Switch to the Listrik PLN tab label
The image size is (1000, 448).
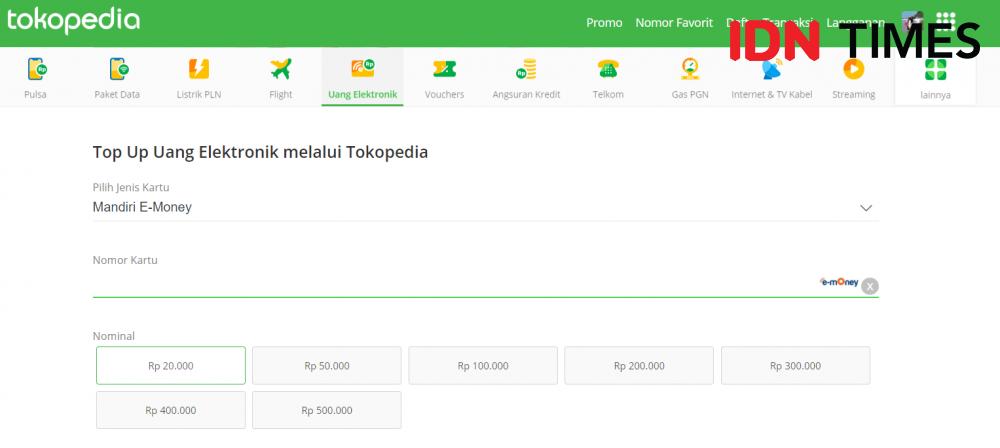tap(199, 94)
